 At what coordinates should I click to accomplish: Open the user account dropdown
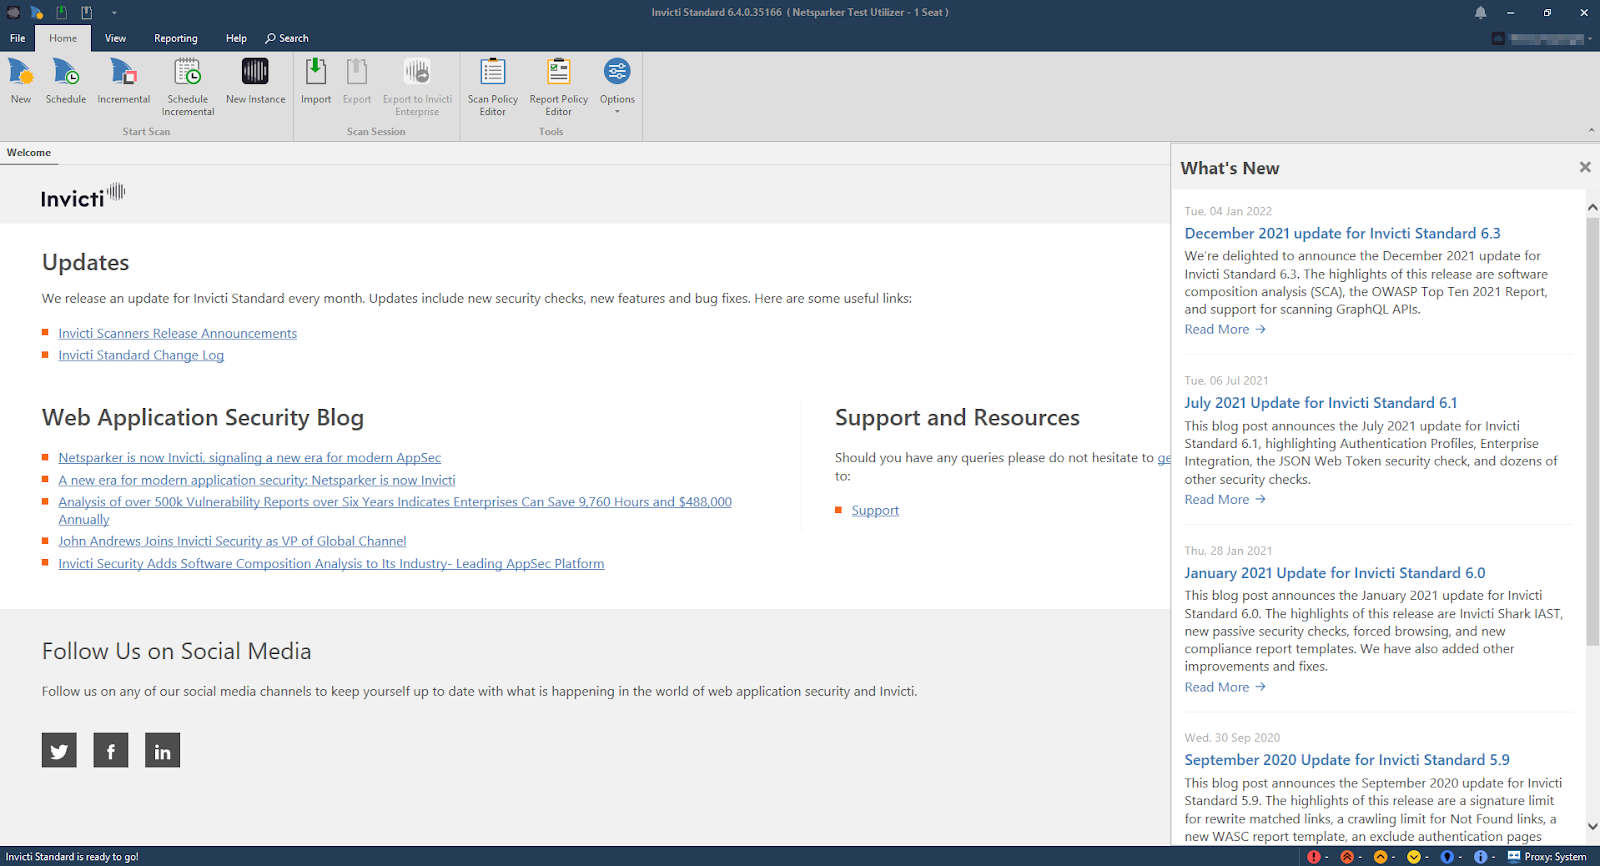1541,39
